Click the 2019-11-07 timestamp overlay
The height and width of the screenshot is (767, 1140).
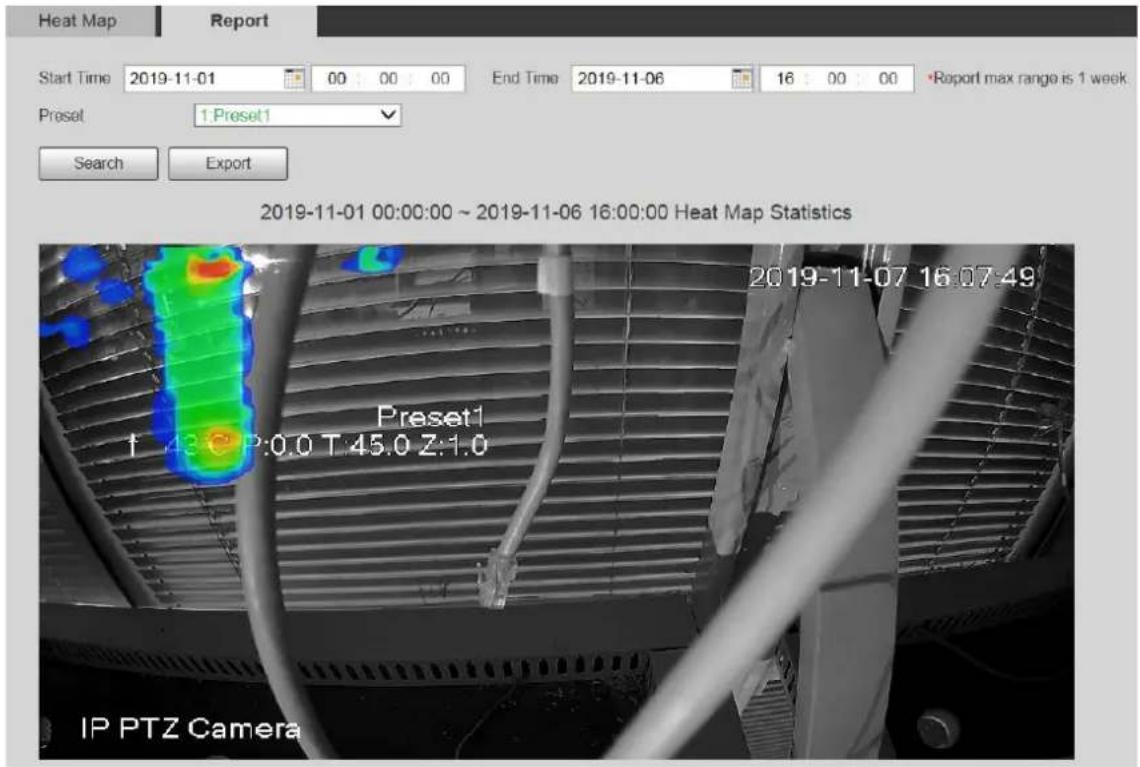(892, 277)
